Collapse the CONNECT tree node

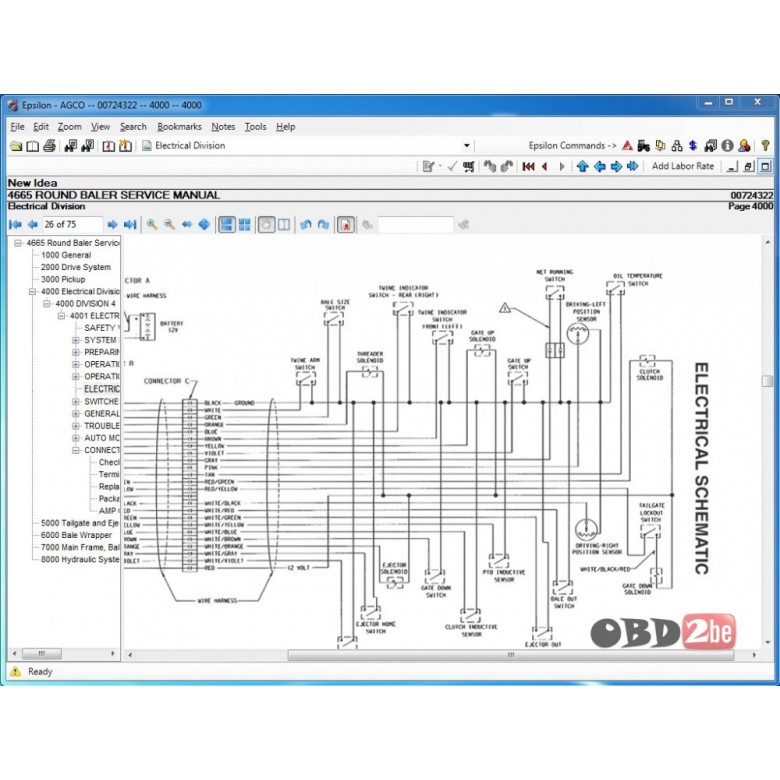tap(76, 450)
